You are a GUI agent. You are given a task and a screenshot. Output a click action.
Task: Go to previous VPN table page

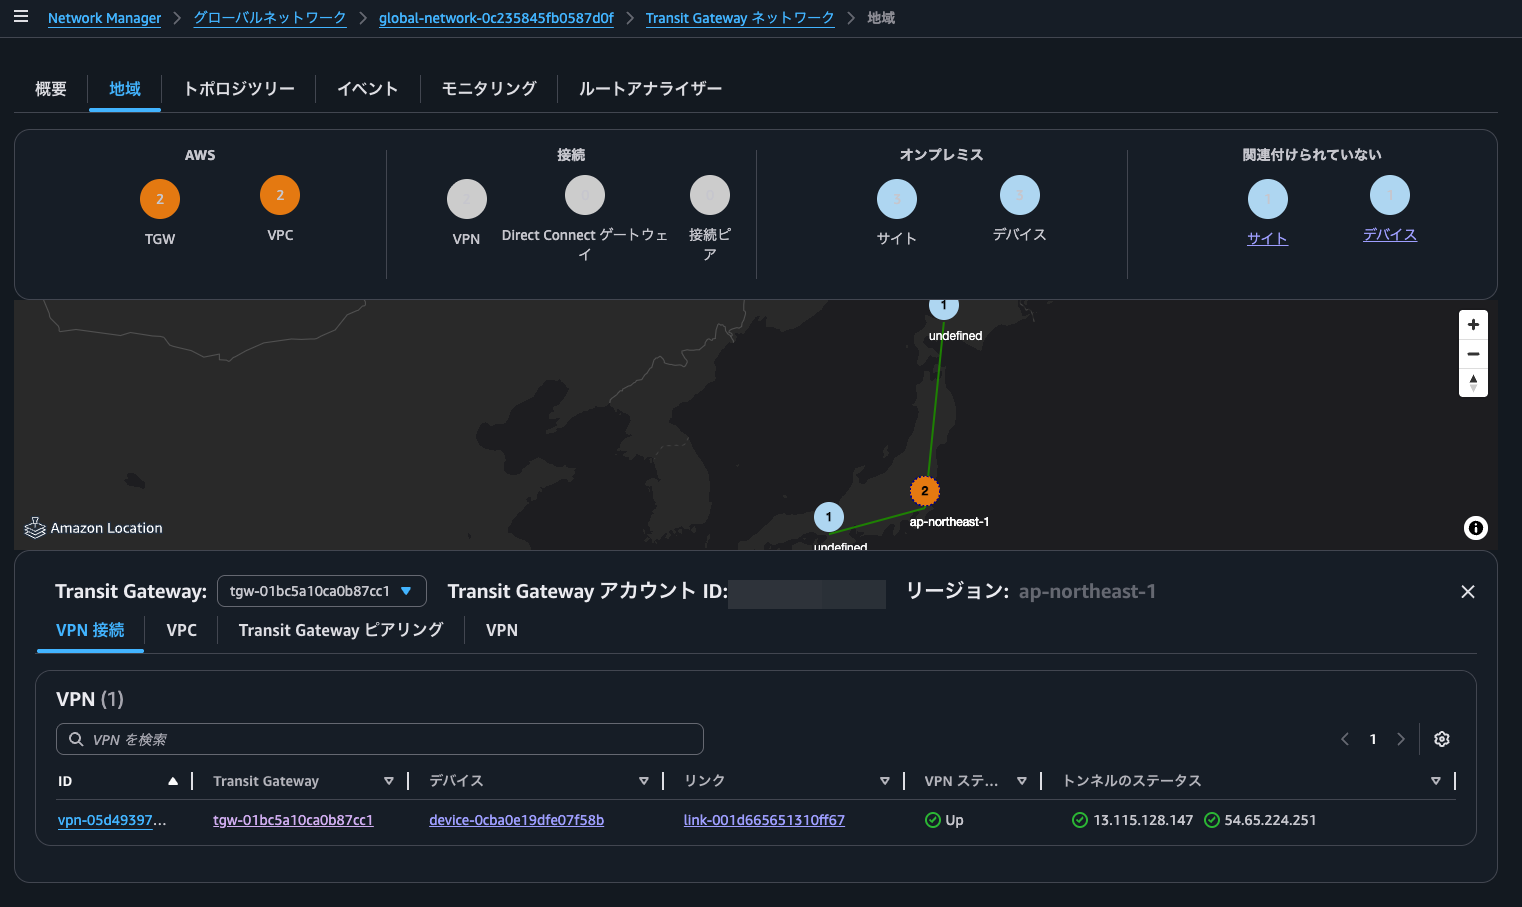tap(1345, 739)
